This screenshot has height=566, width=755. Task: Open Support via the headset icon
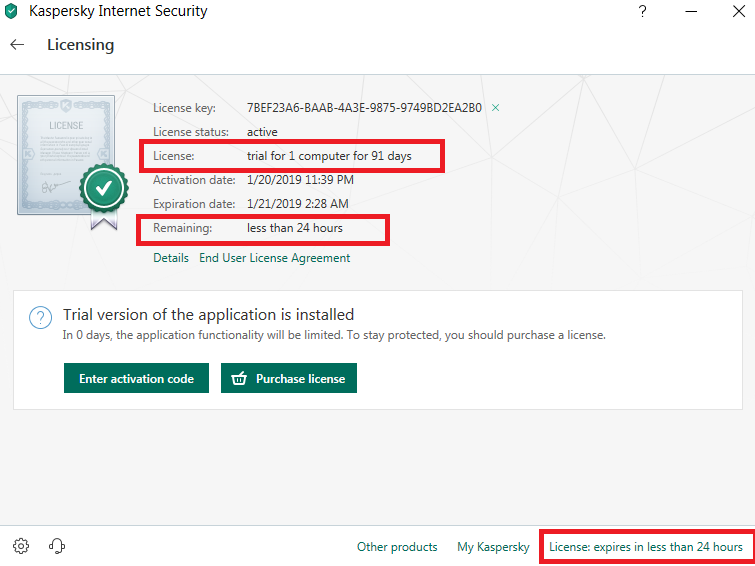pos(57,546)
